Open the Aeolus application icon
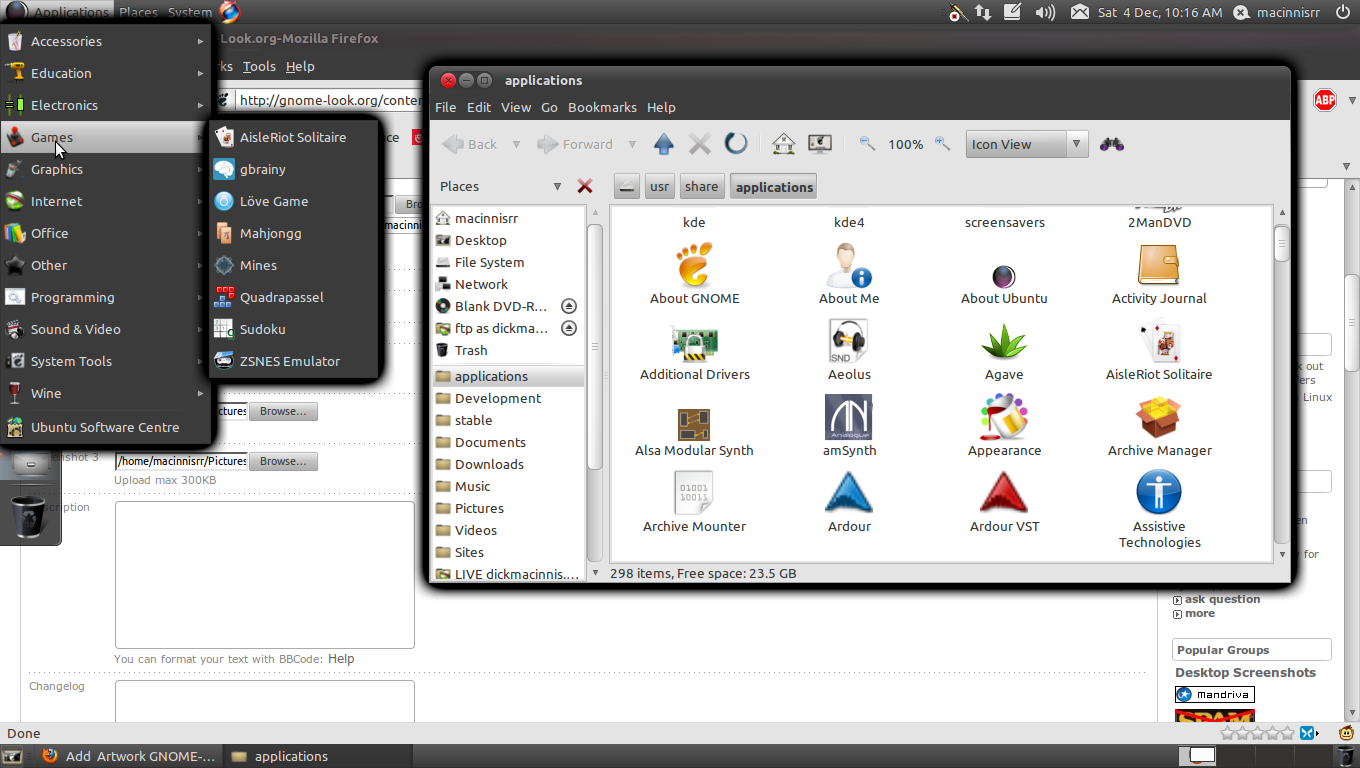1360x768 pixels. [849, 342]
